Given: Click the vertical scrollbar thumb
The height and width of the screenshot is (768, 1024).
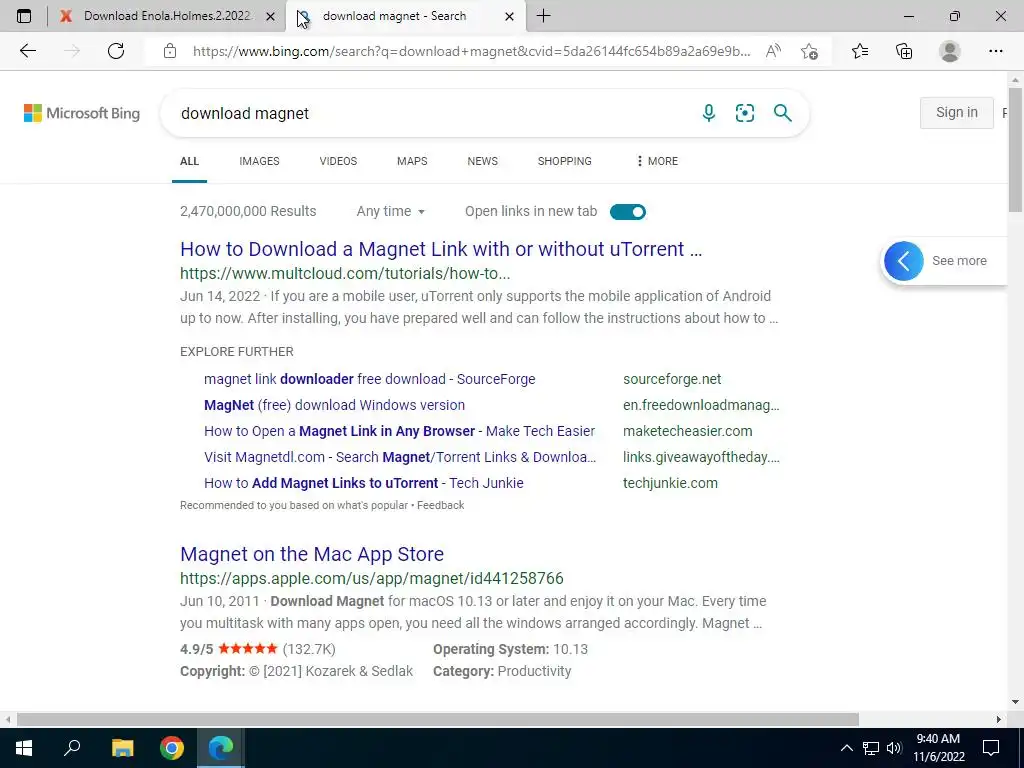Looking at the screenshot, I should (x=1015, y=150).
